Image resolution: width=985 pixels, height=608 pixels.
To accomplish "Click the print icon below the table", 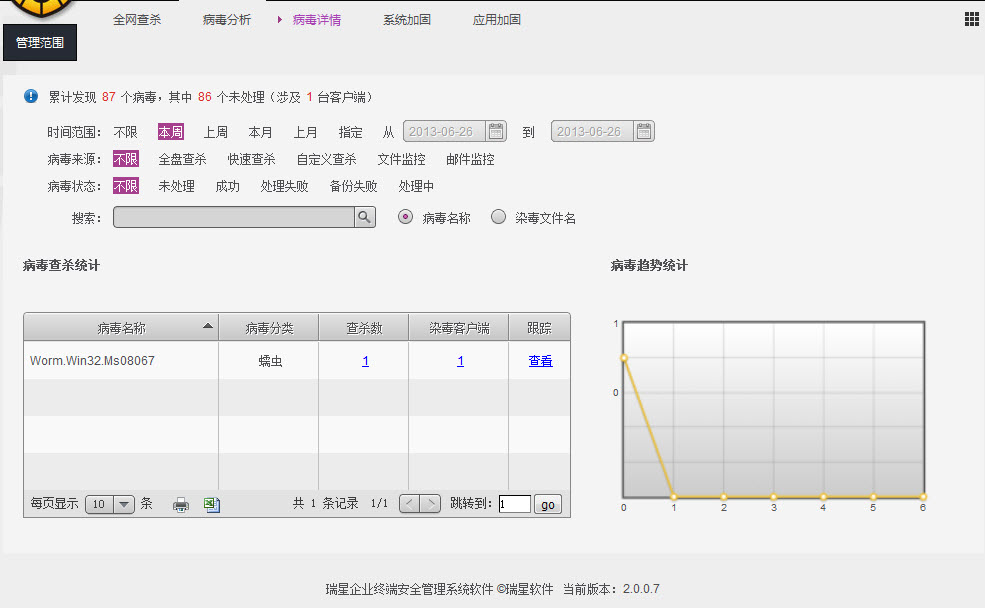I will point(181,505).
